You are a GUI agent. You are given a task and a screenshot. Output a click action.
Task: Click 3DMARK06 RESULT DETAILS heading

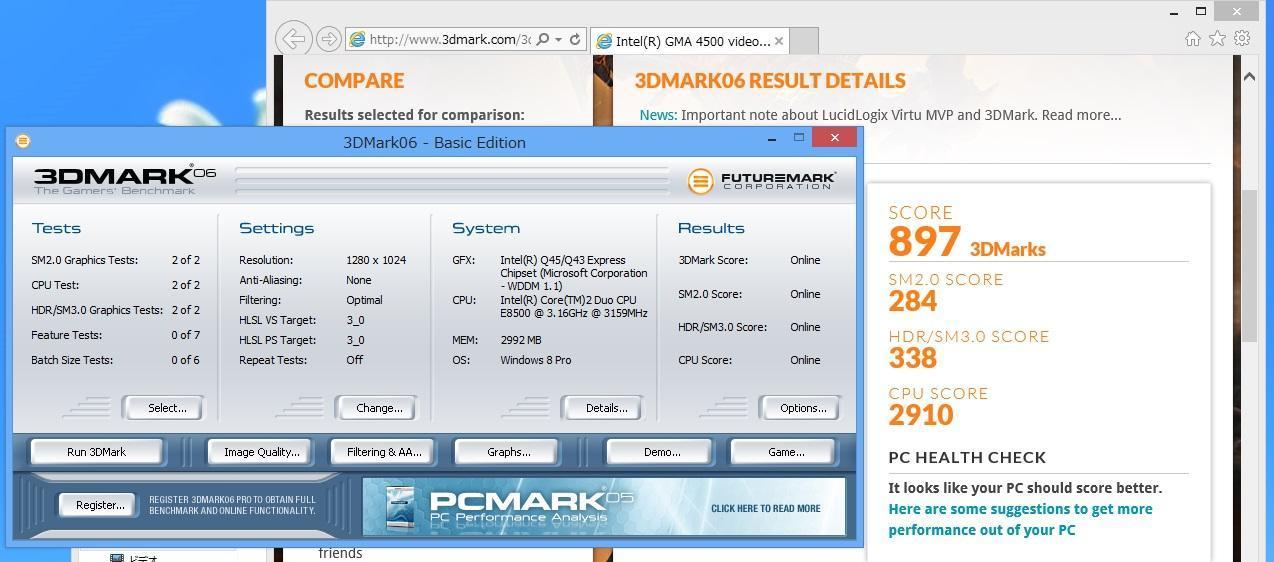pos(770,81)
